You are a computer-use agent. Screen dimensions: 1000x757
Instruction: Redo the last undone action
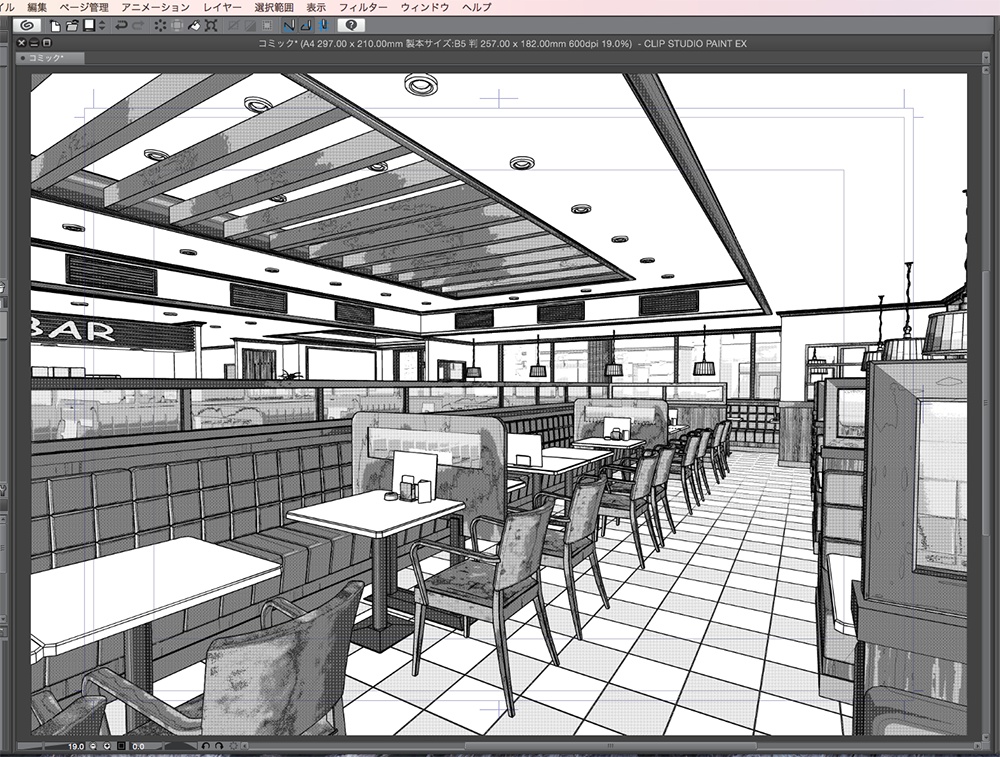tap(138, 26)
